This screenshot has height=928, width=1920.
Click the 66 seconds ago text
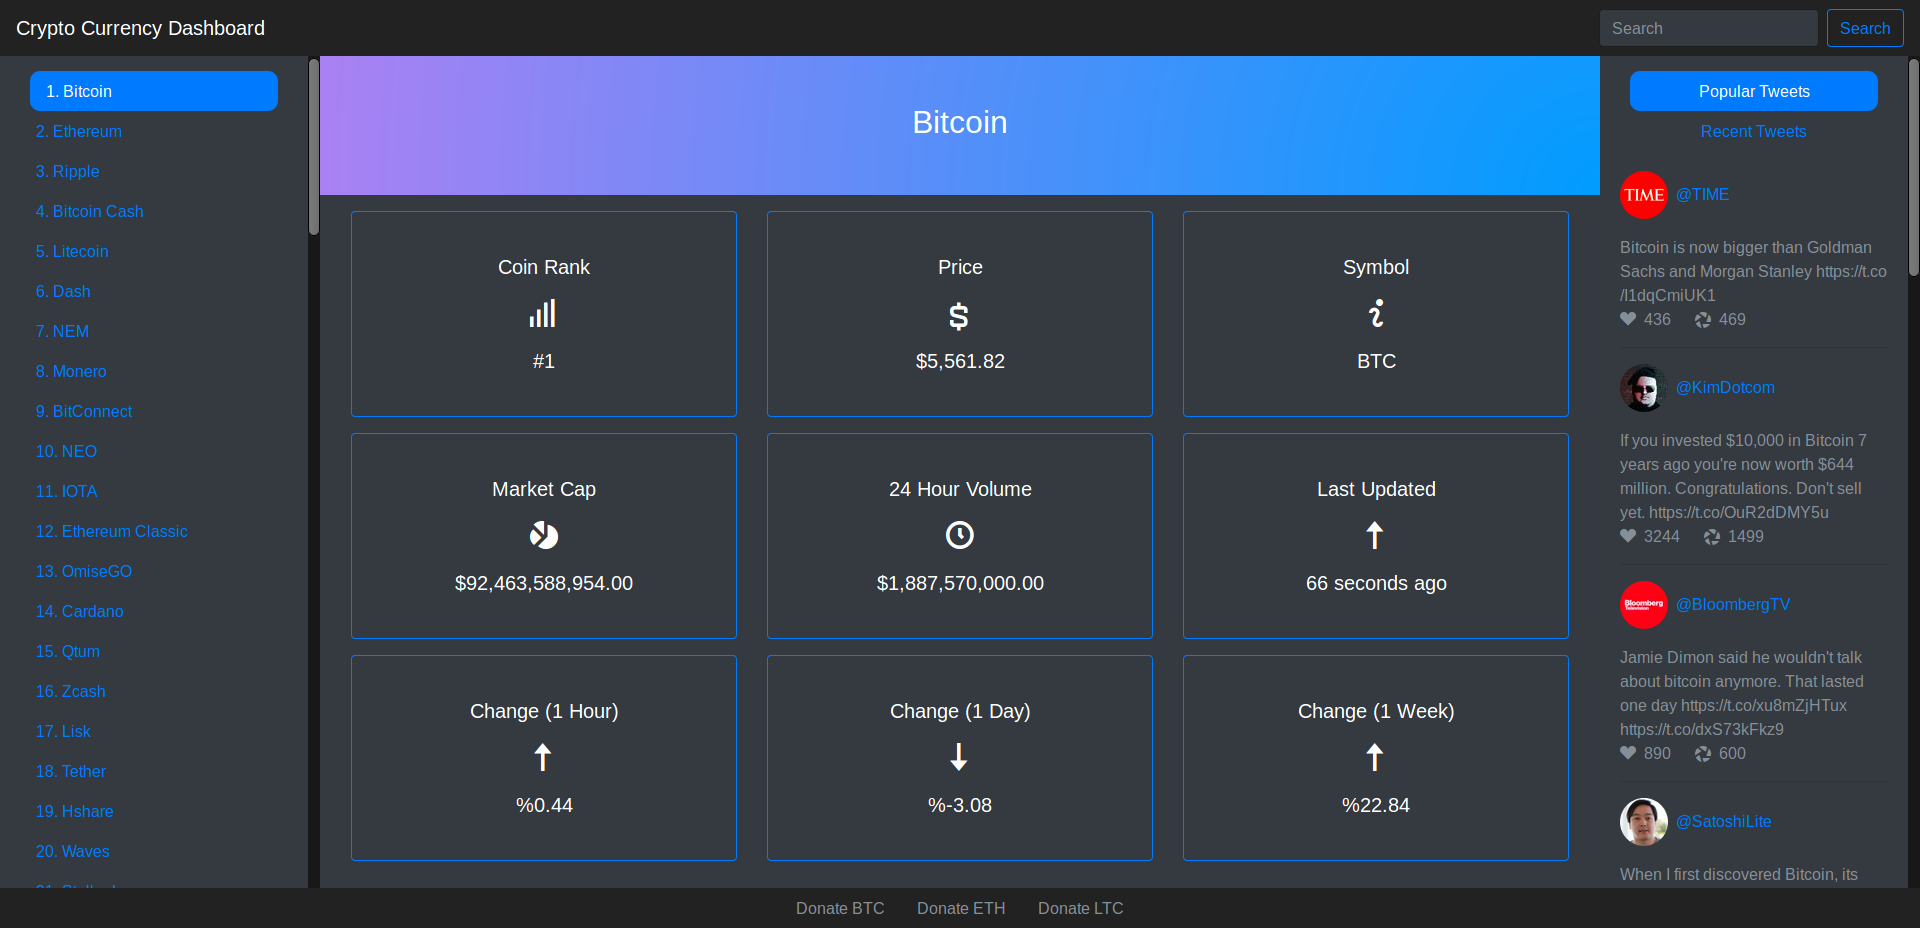1376,583
